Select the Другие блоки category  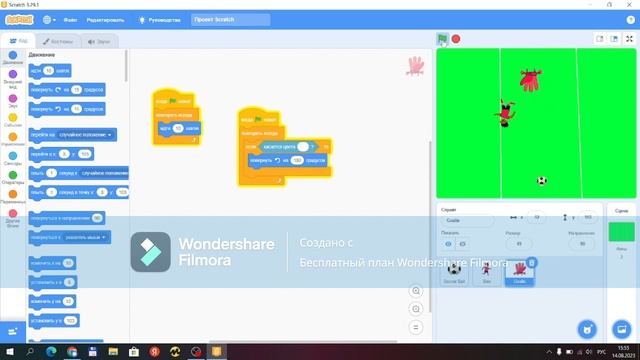(13, 218)
